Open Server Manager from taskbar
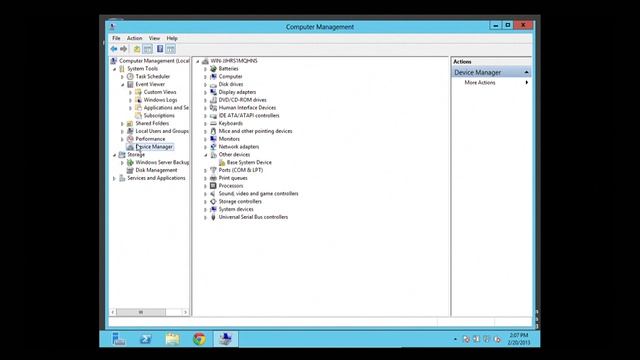This screenshot has height=360, width=640. point(119,339)
